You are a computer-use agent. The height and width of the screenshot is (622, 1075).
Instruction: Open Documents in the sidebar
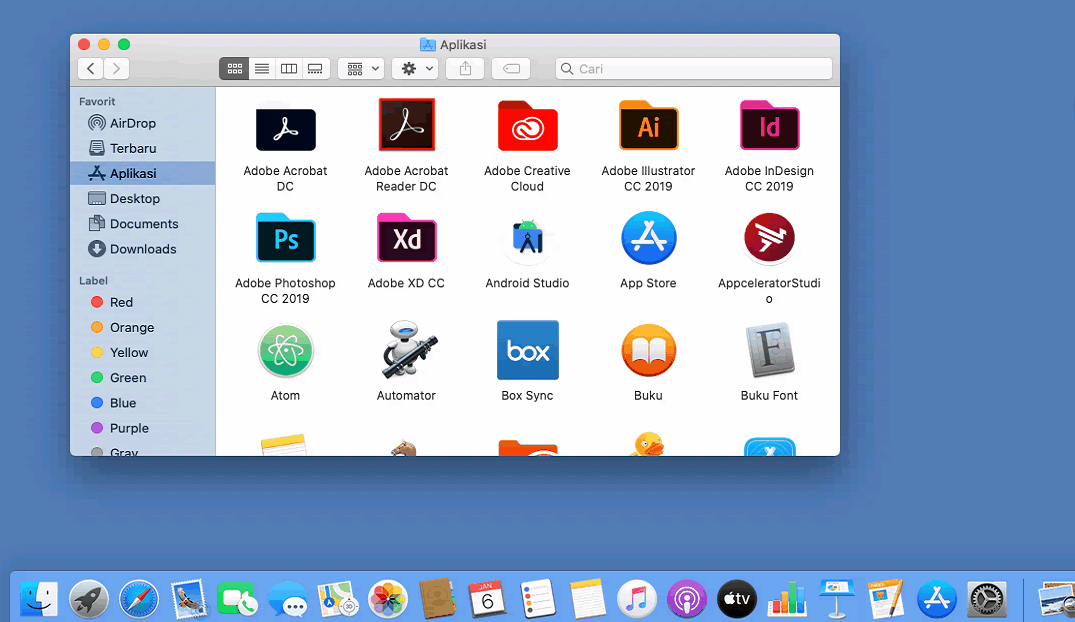tap(143, 224)
